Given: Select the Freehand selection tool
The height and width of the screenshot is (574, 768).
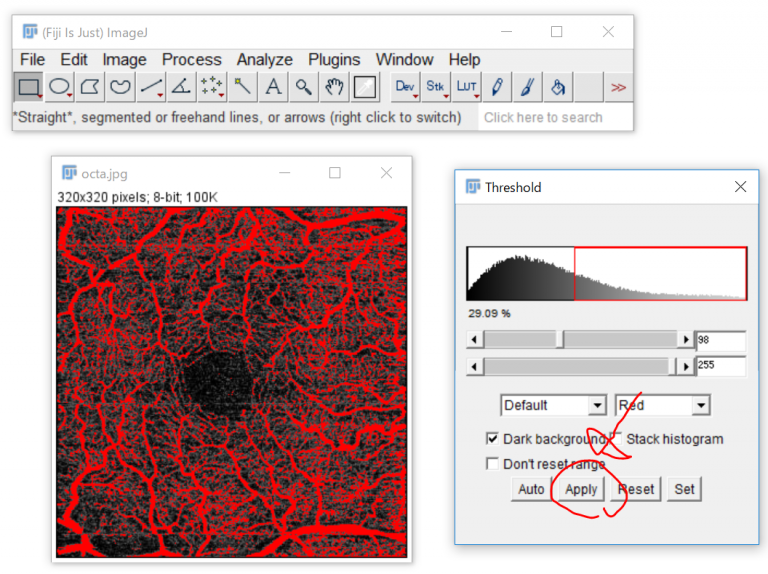Looking at the screenshot, I should tap(120, 87).
